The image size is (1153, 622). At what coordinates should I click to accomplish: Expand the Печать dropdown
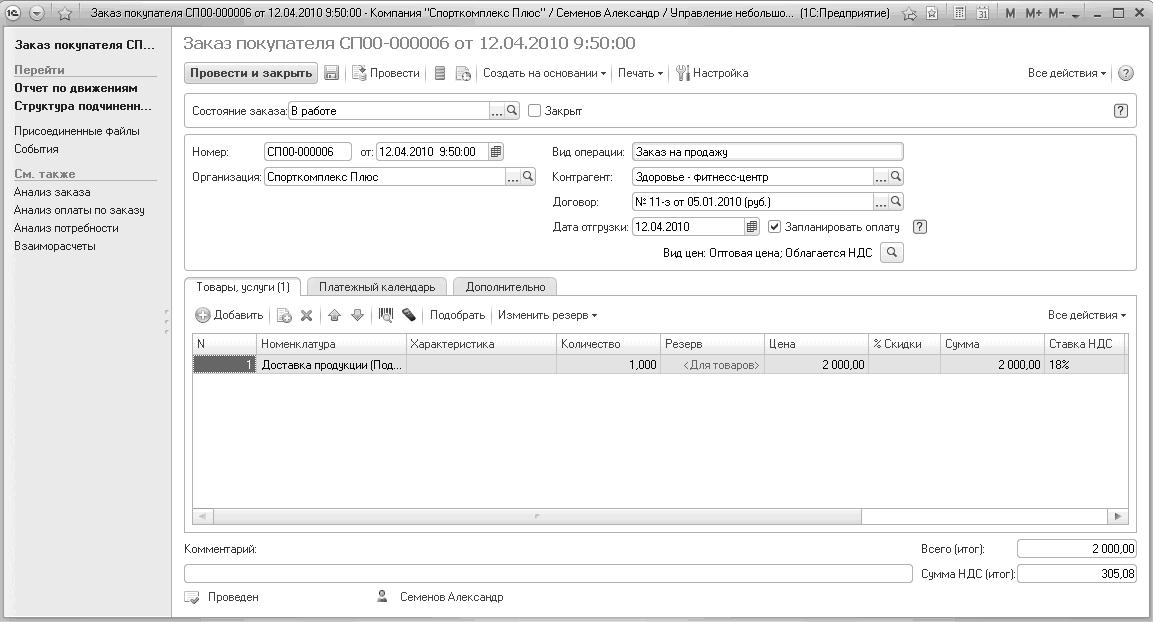[x=640, y=73]
